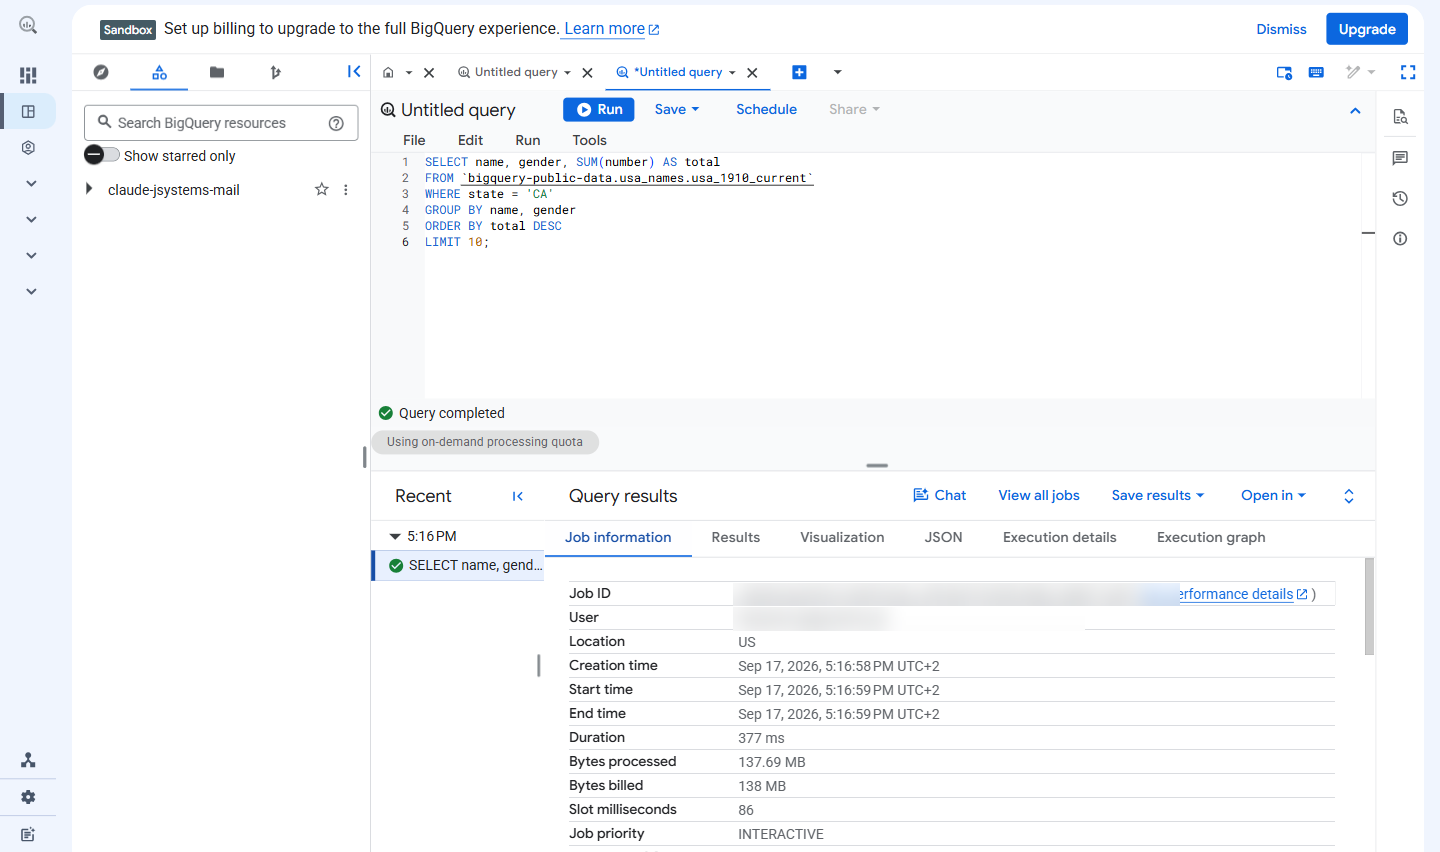This screenshot has height=852, width=1440.
Task: Select the Studio icon in the left rail
Action: point(28,111)
